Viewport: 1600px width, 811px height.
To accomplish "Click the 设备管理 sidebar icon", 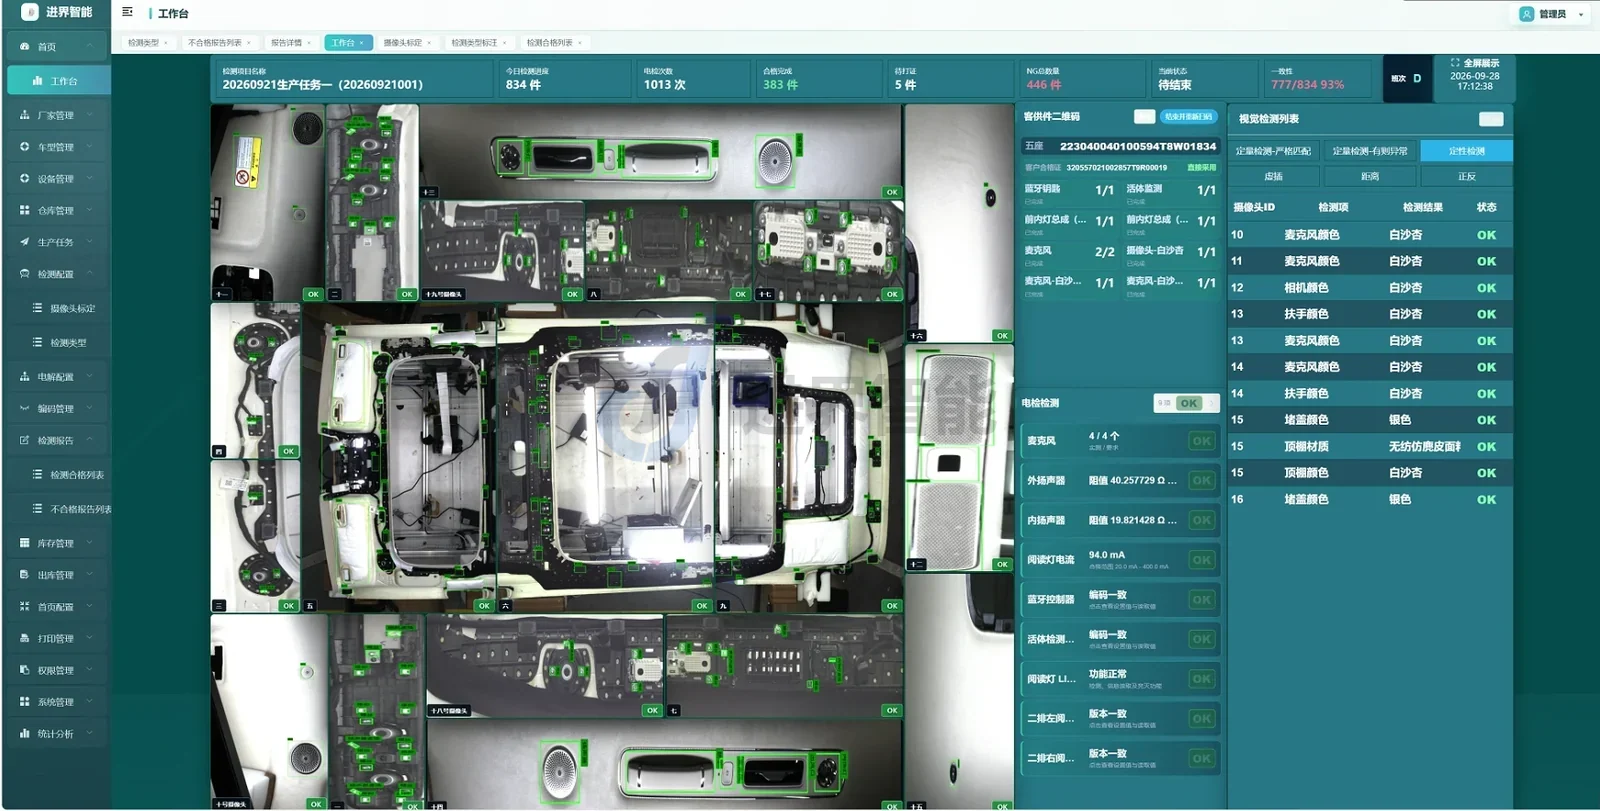I will 25,178.
